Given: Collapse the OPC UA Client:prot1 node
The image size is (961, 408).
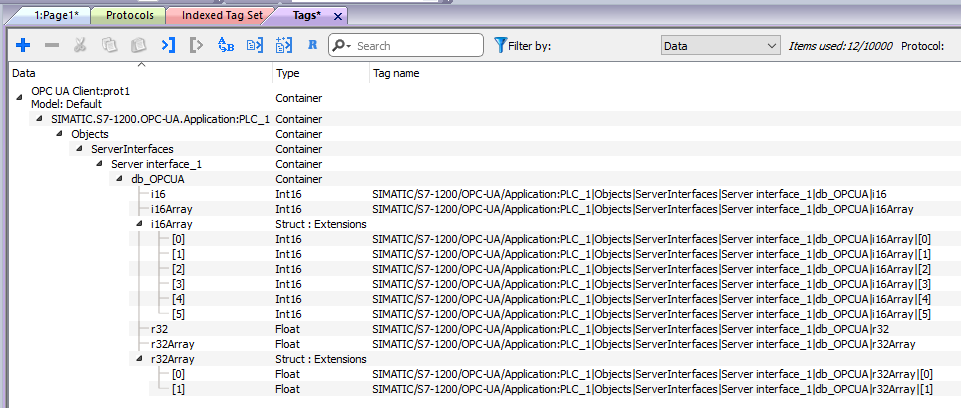Looking at the screenshot, I should (x=19, y=97).
